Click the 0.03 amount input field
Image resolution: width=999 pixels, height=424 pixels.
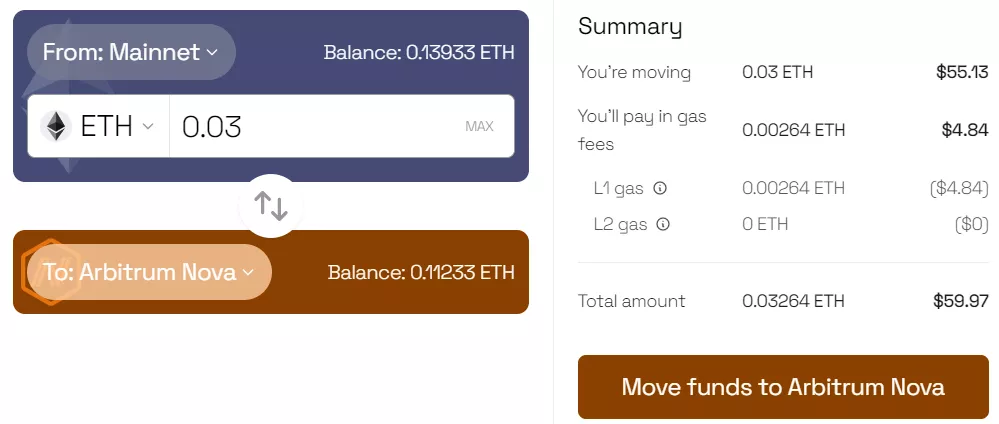[x=310, y=126]
